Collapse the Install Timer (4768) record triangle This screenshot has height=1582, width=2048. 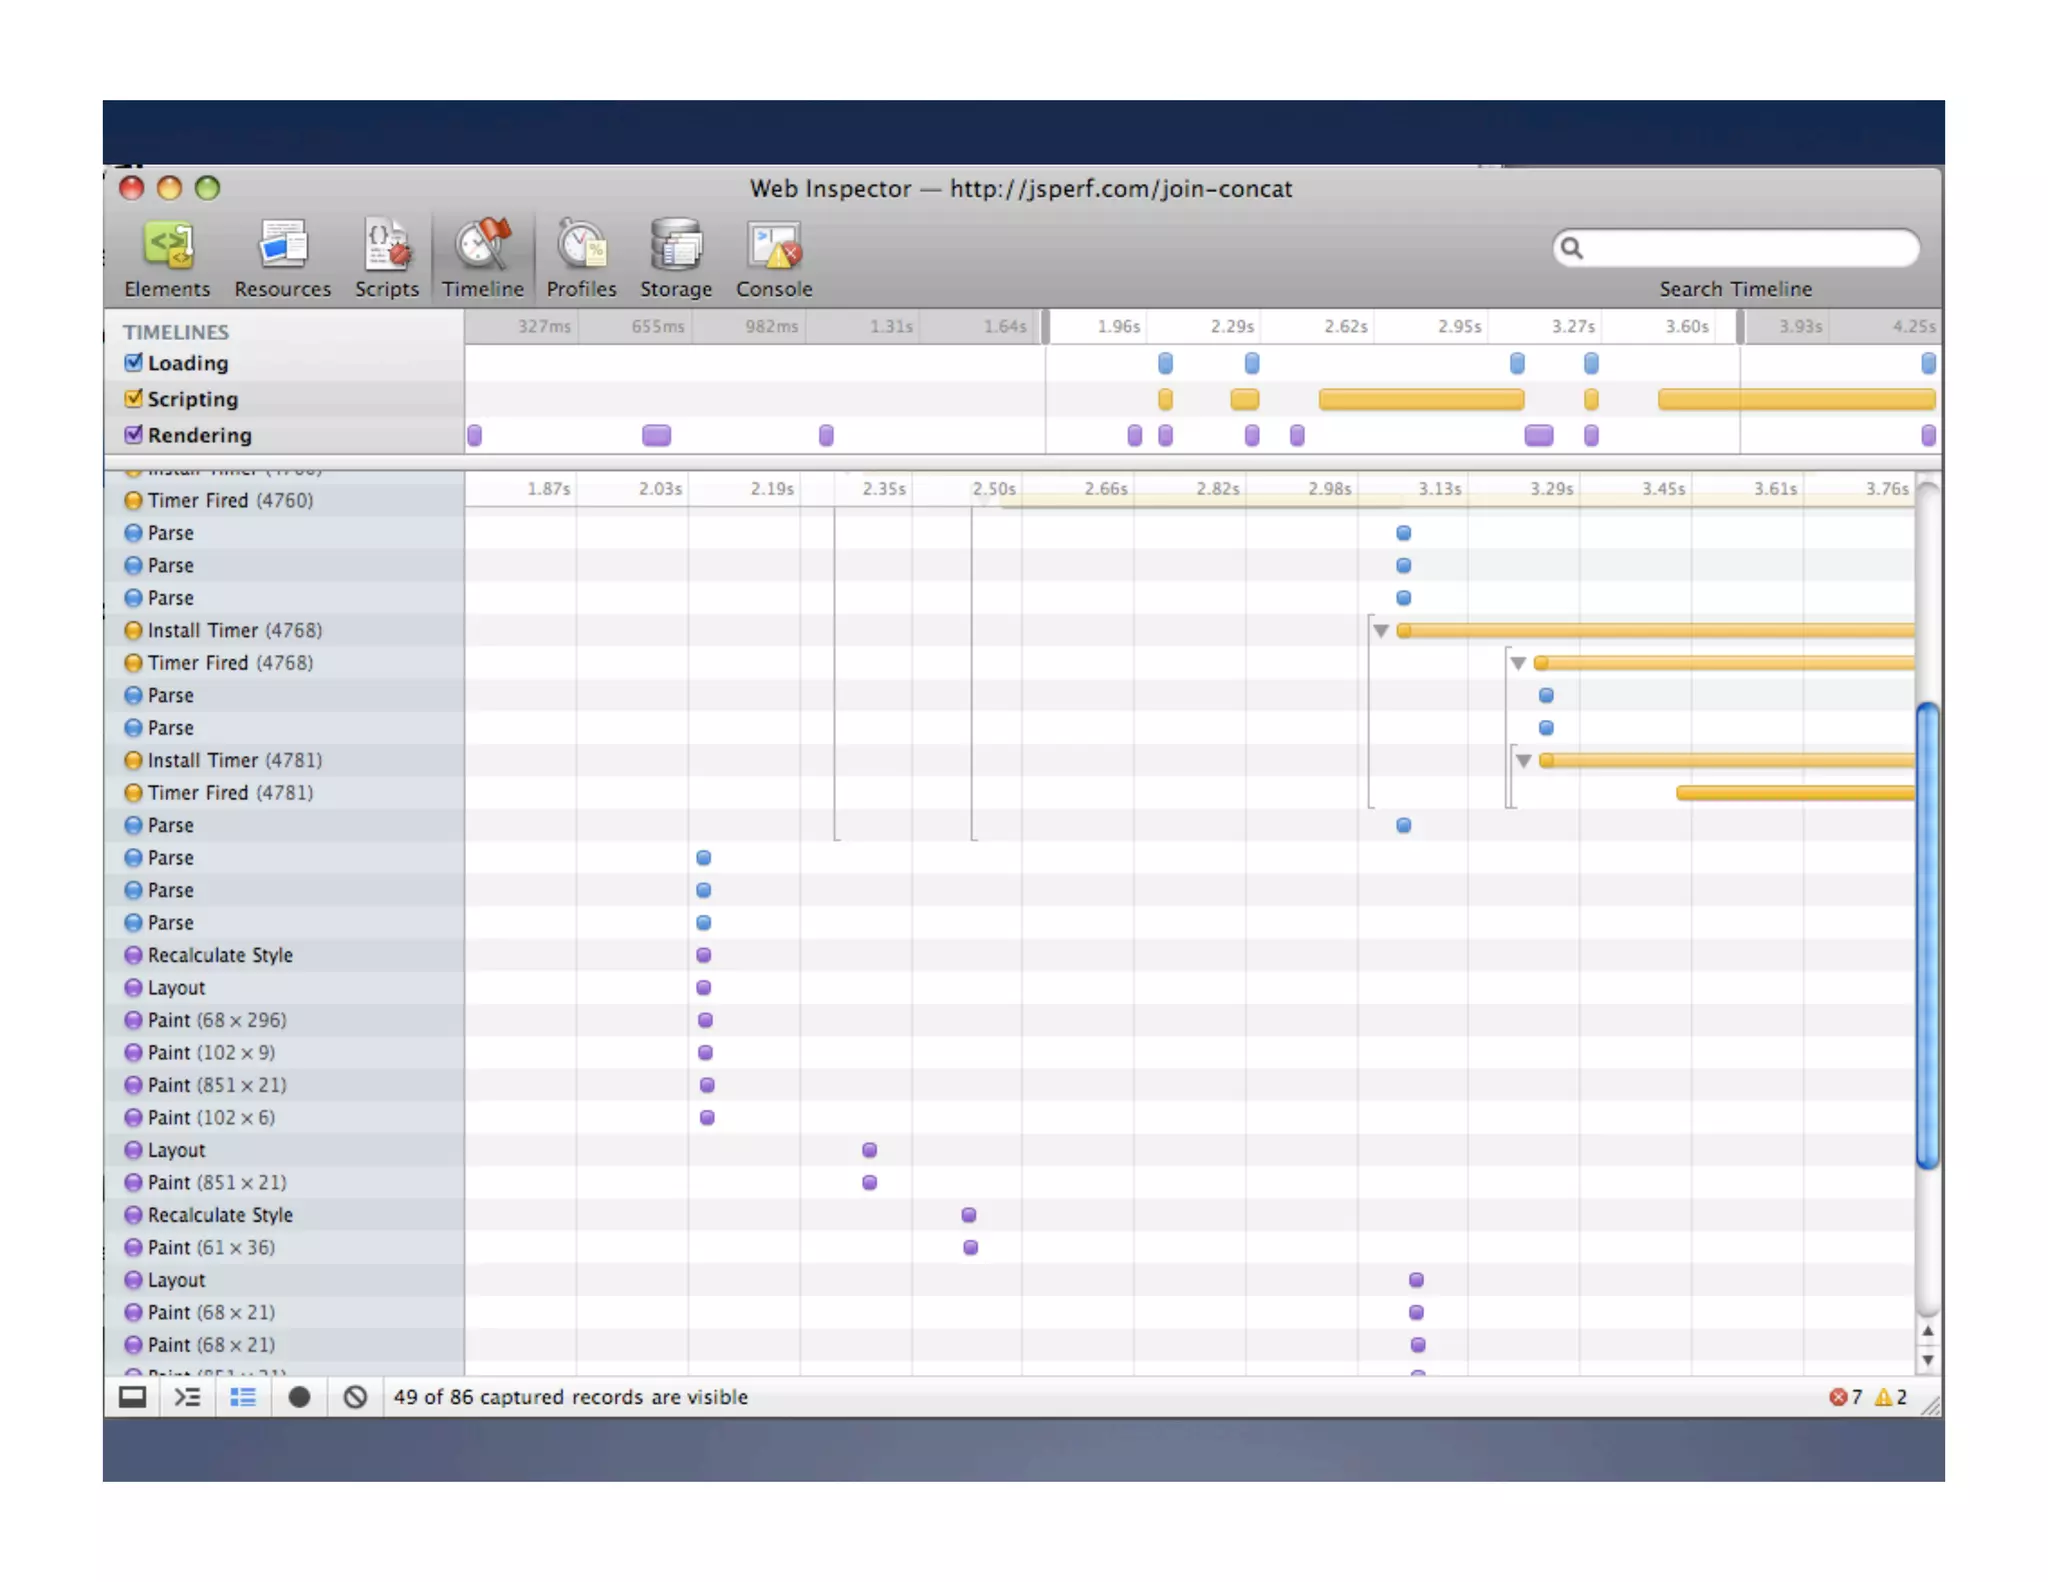[1380, 630]
